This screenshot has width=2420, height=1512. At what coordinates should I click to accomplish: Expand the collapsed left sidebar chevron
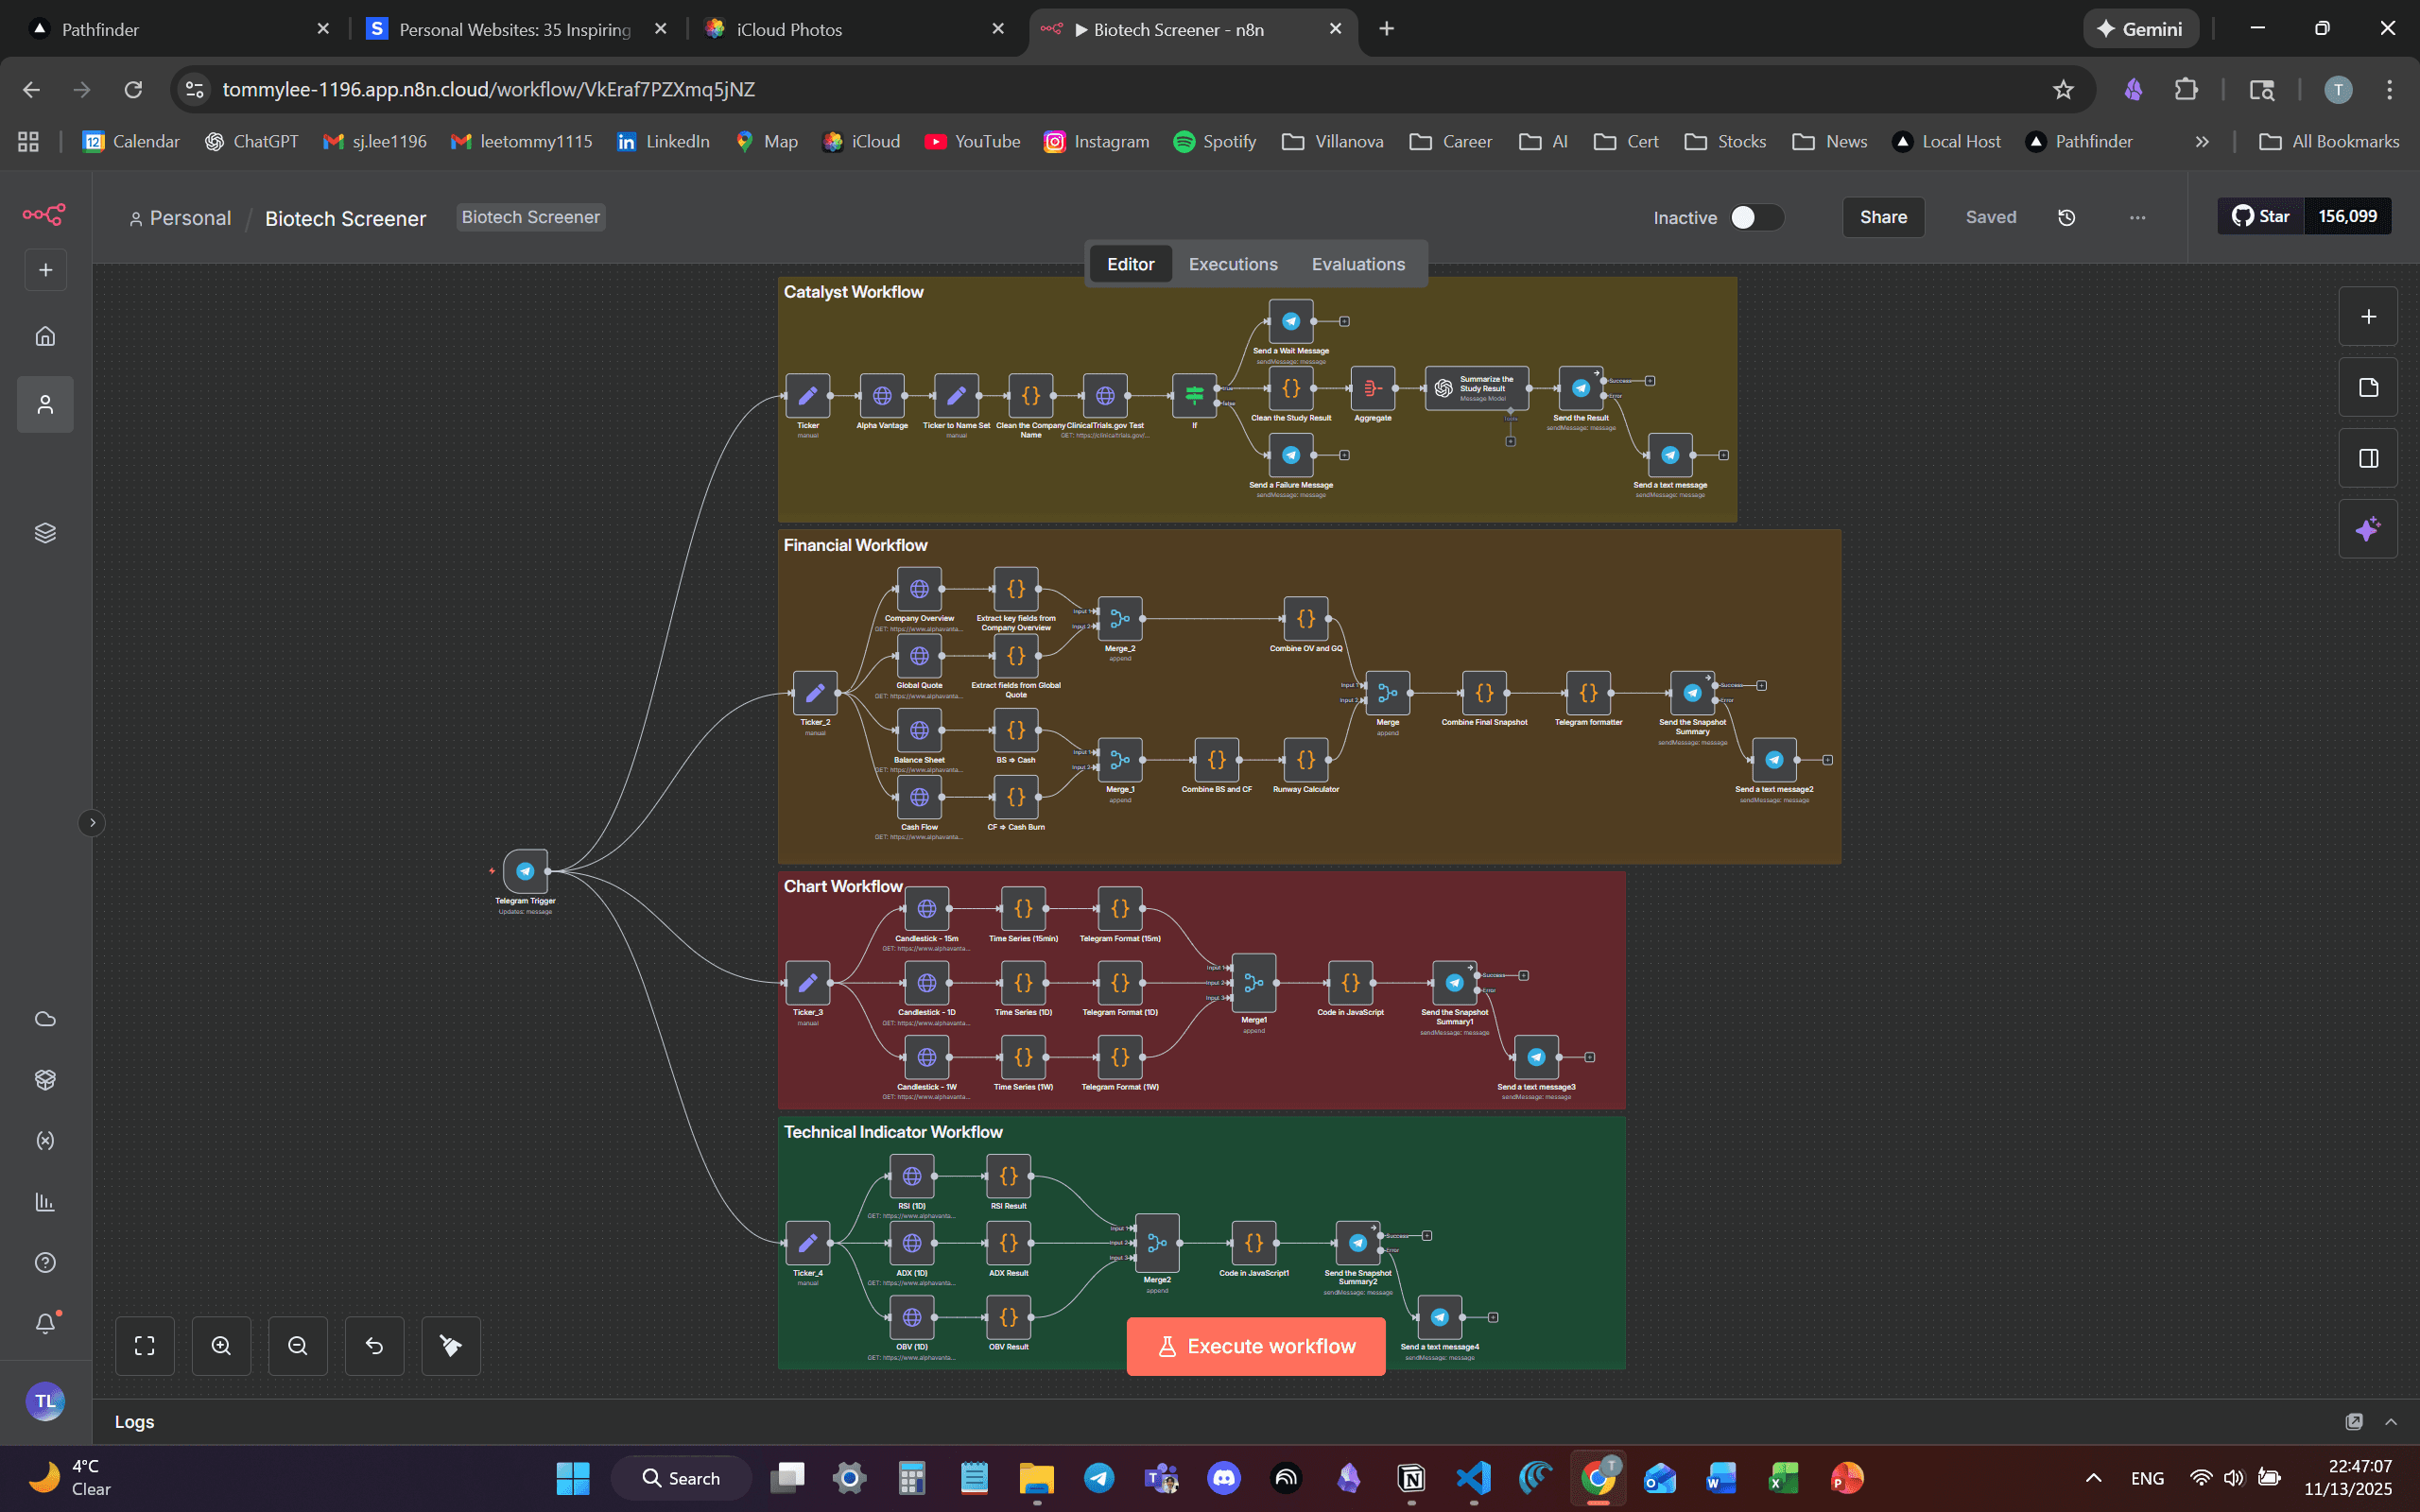(92, 823)
